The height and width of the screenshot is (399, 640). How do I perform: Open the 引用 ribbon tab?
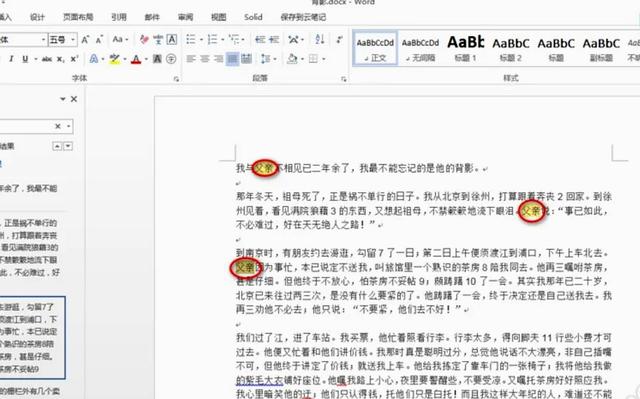pyautogui.click(x=119, y=17)
